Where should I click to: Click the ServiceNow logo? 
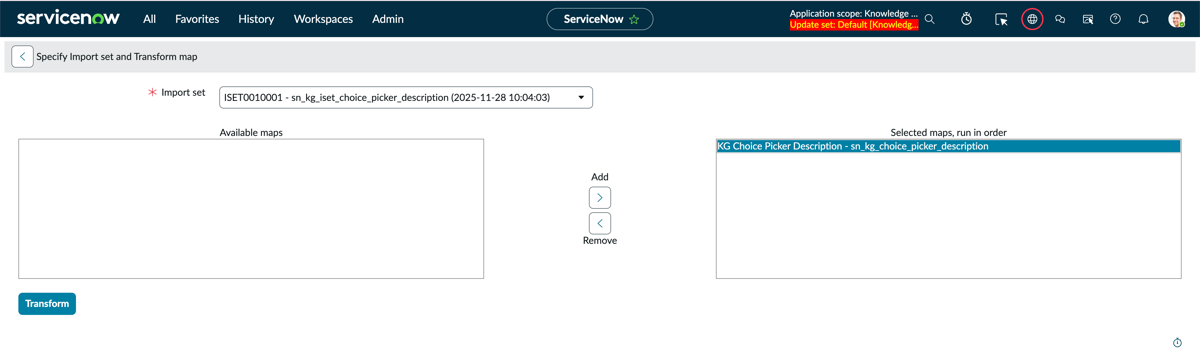tap(68, 18)
